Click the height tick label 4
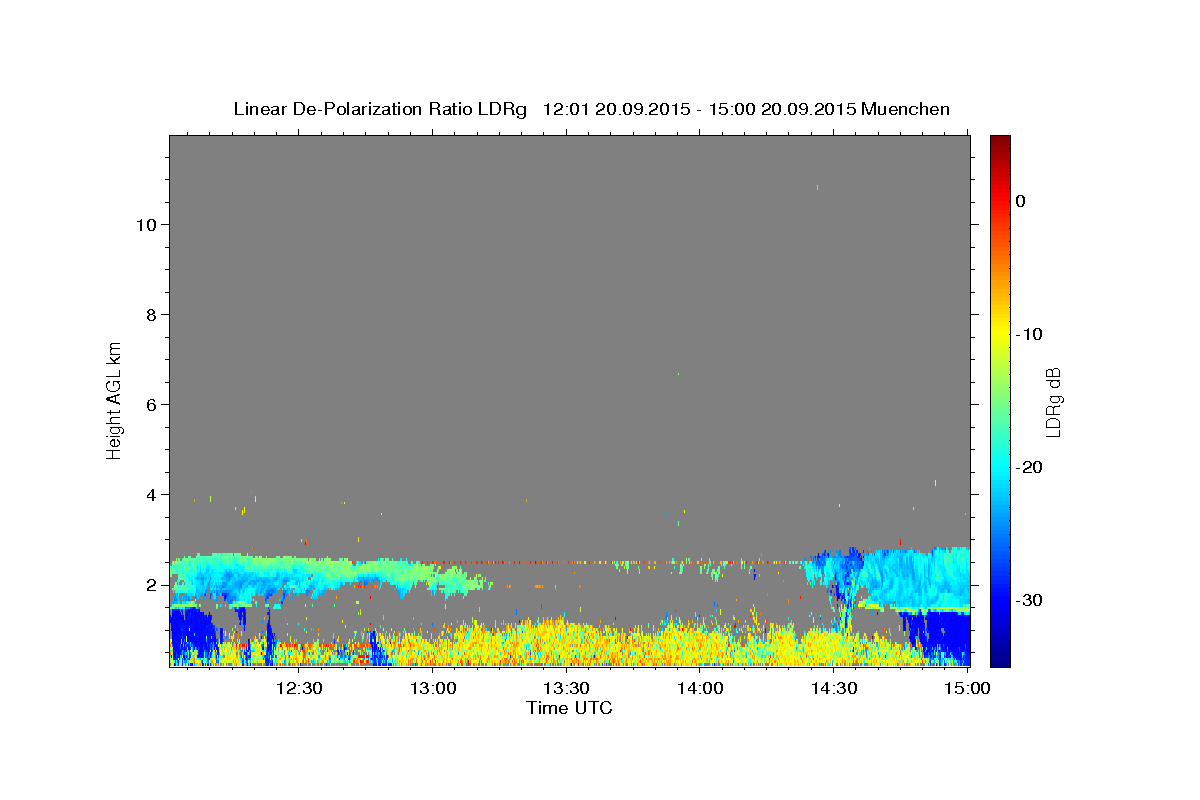The width and height of the screenshot is (1200, 800). coord(152,494)
